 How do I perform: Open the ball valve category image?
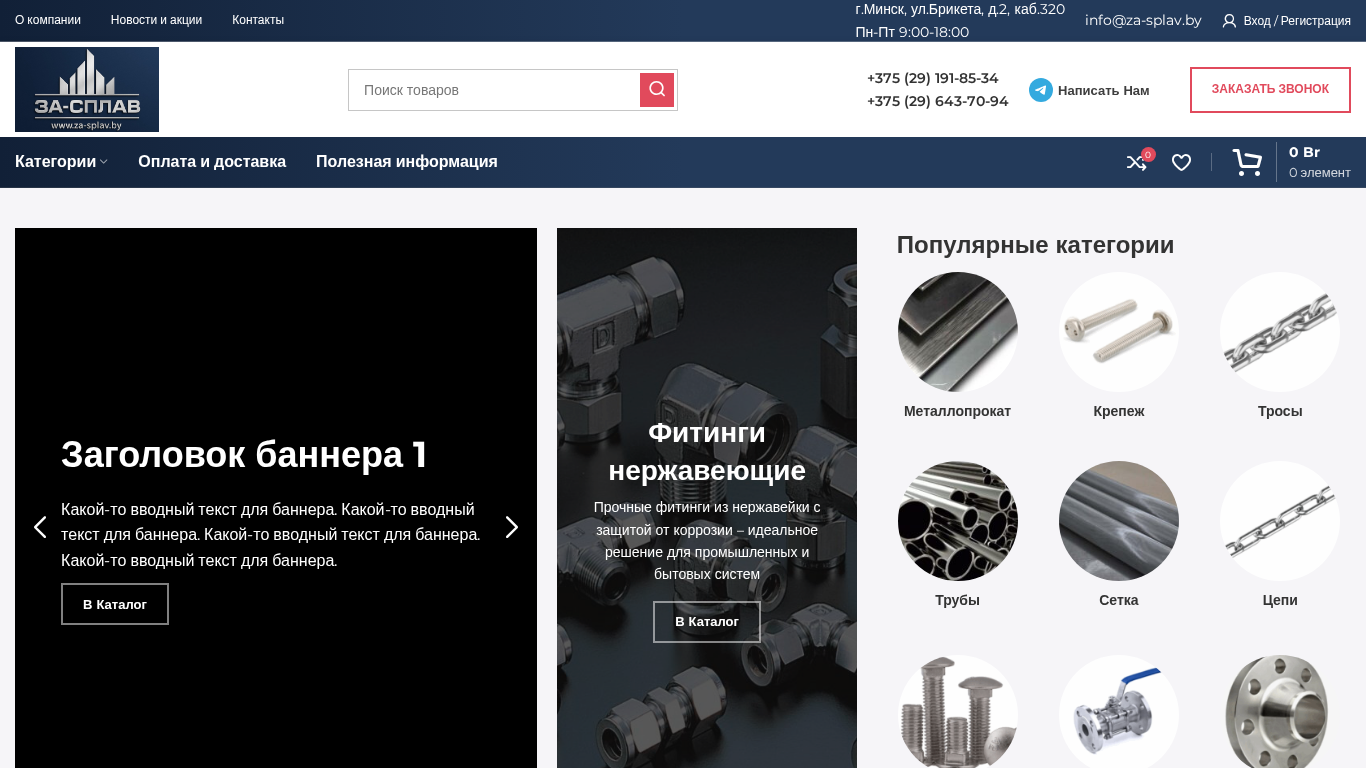pyautogui.click(x=1119, y=711)
